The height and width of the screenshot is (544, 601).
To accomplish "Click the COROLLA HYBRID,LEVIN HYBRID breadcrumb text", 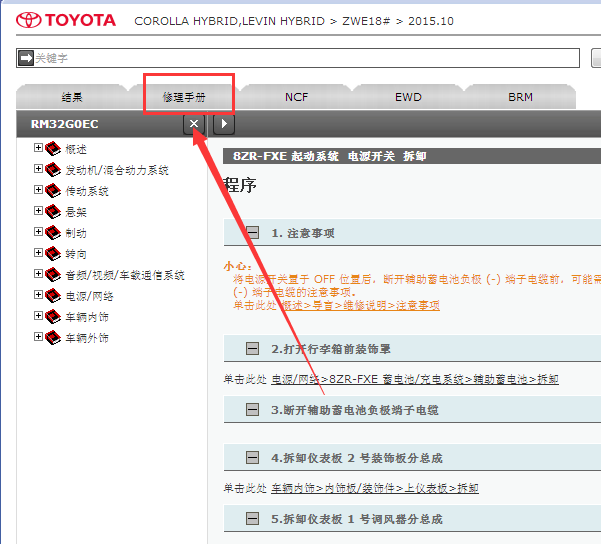I will tap(230, 21).
